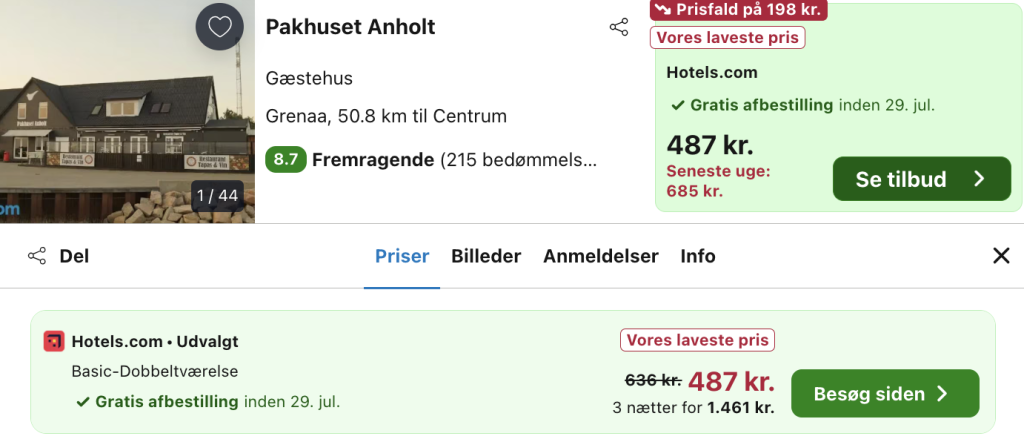
Task: Save hotel with the heart icon
Action: click(x=220, y=27)
